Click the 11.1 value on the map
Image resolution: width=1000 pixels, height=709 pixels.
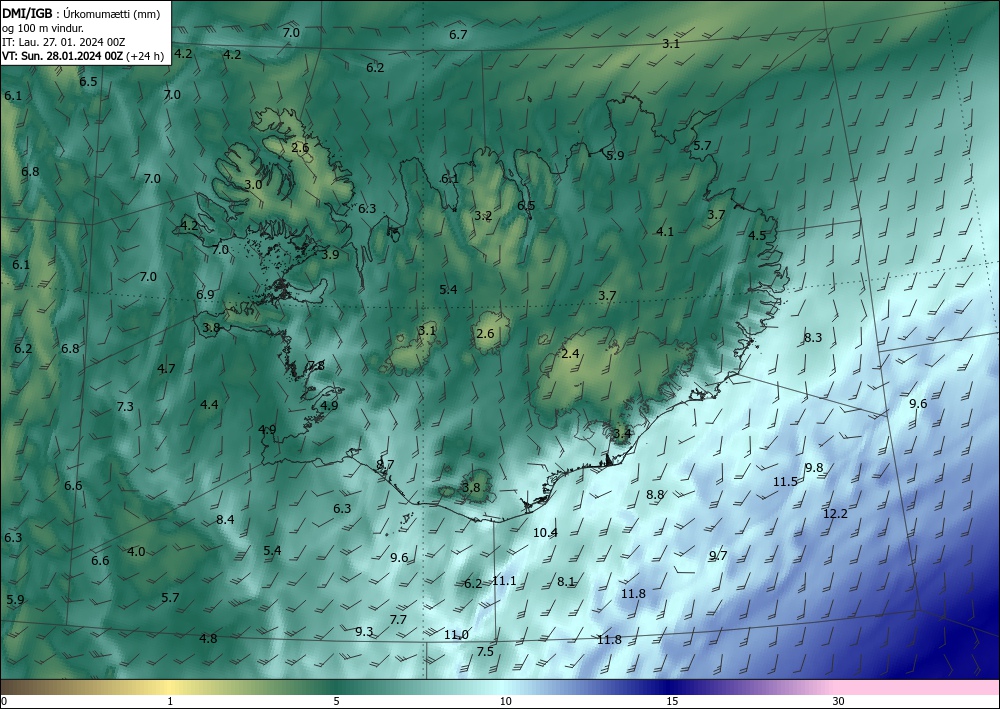pyautogui.click(x=504, y=581)
